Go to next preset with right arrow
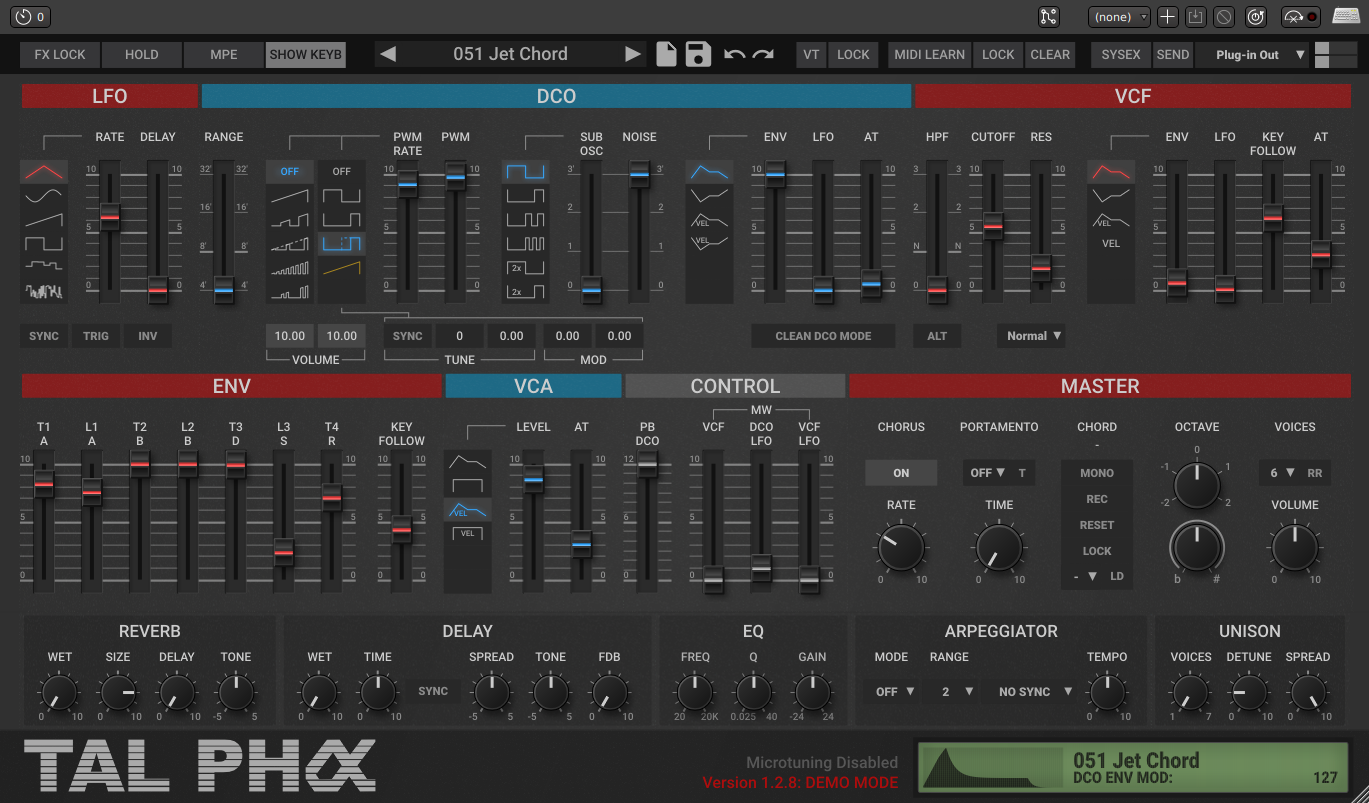Viewport: 1369px width, 803px height. pyautogui.click(x=632, y=54)
